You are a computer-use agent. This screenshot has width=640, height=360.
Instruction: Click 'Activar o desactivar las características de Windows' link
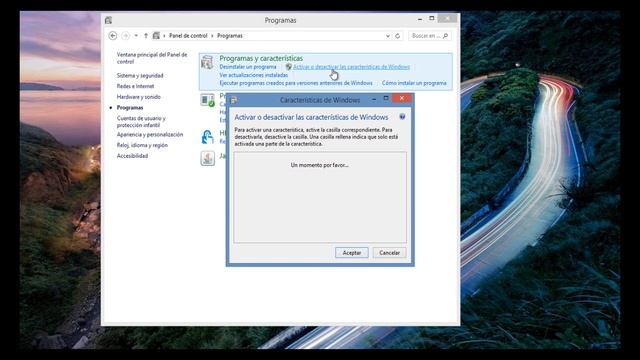(x=351, y=67)
